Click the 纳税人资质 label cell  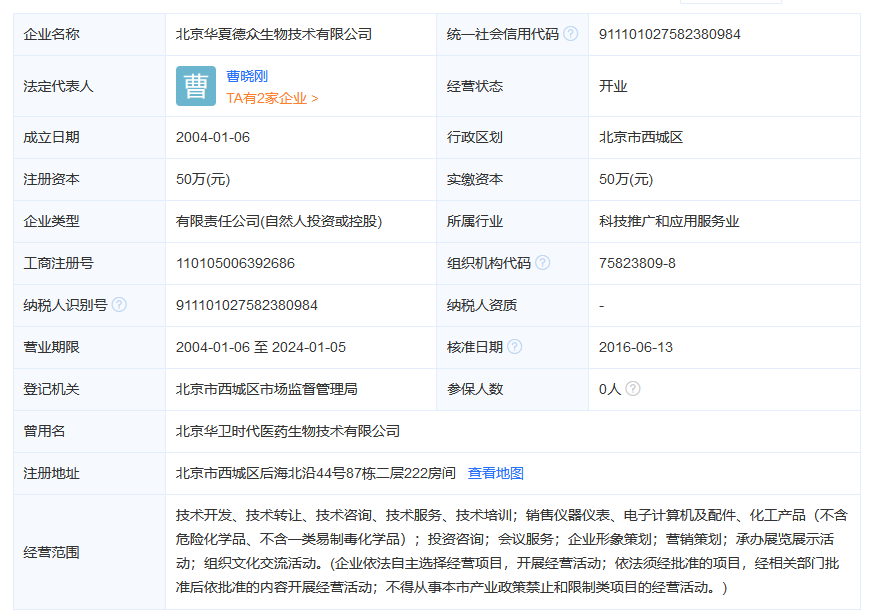click(x=512, y=305)
